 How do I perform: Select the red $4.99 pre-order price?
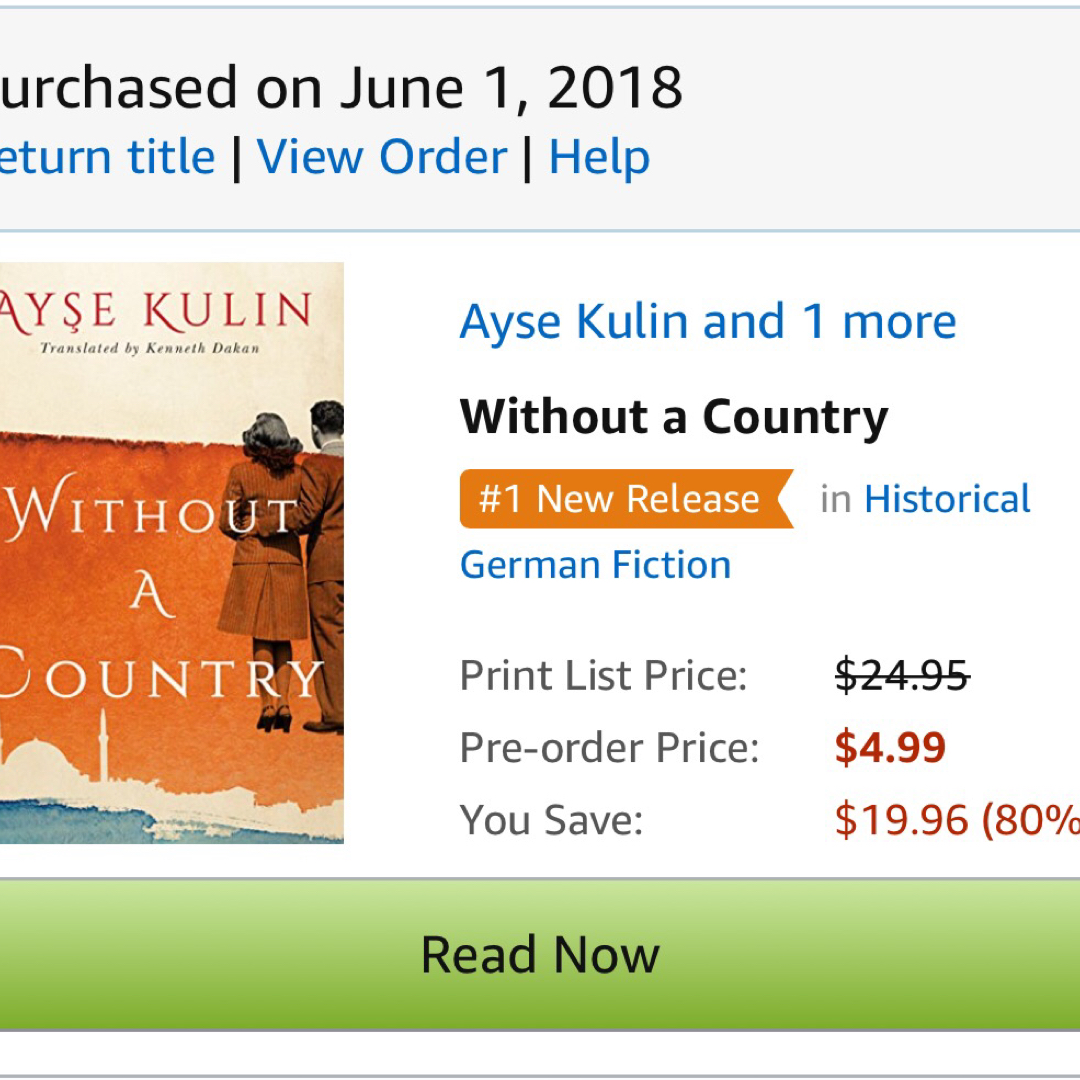890,748
